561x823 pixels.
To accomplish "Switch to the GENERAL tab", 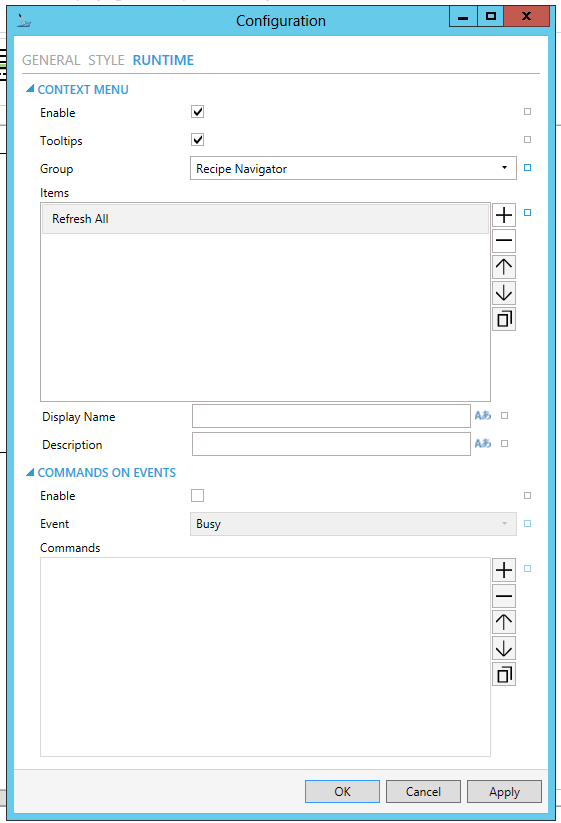I will pos(51,60).
